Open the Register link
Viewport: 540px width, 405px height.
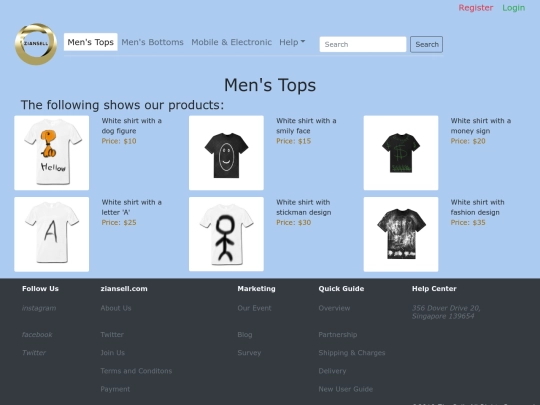476,8
